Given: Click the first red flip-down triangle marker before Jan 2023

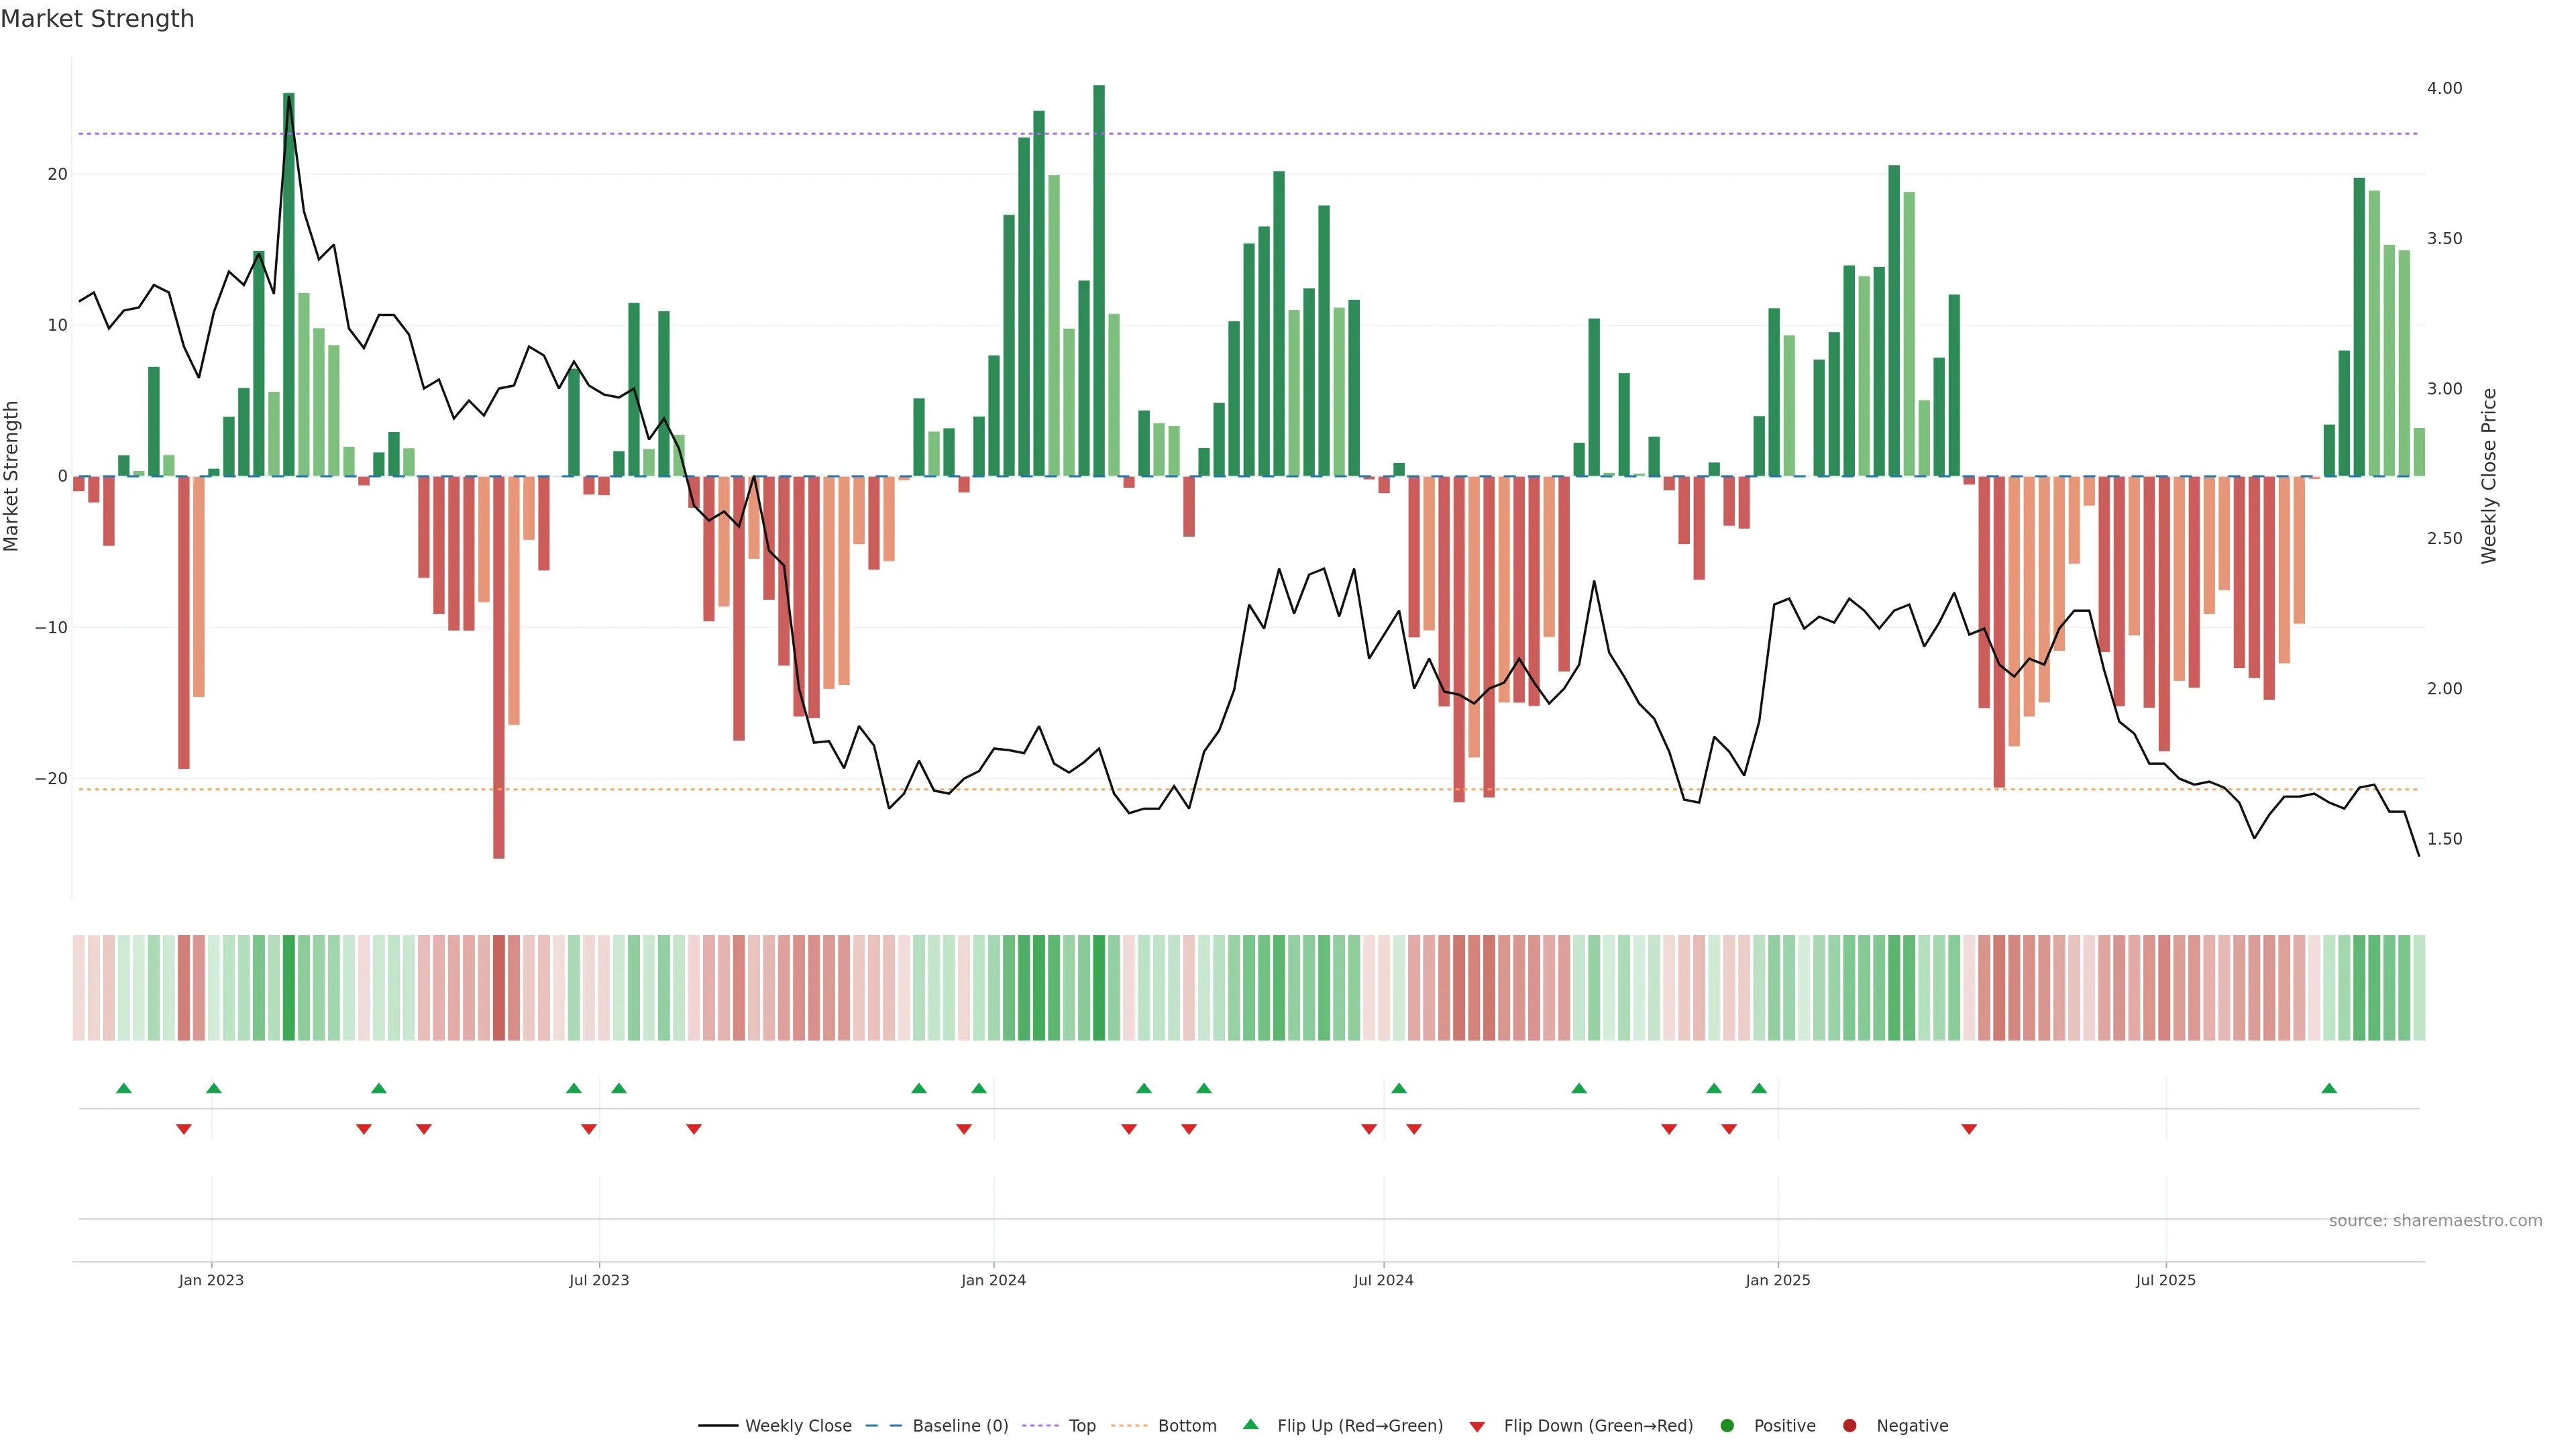Looking at the screenshot, I should (x=184, y=1129).
